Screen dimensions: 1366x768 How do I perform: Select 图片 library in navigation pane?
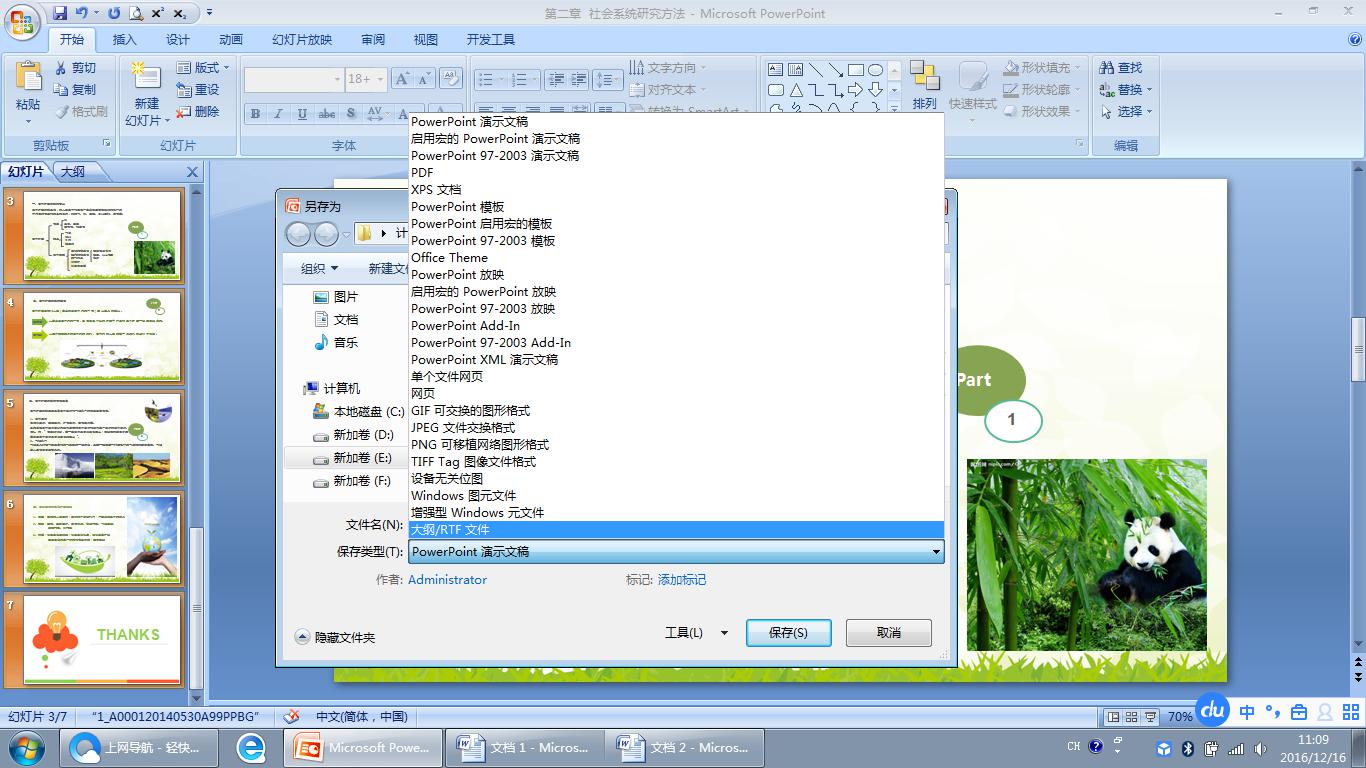[x=335, y=297]
